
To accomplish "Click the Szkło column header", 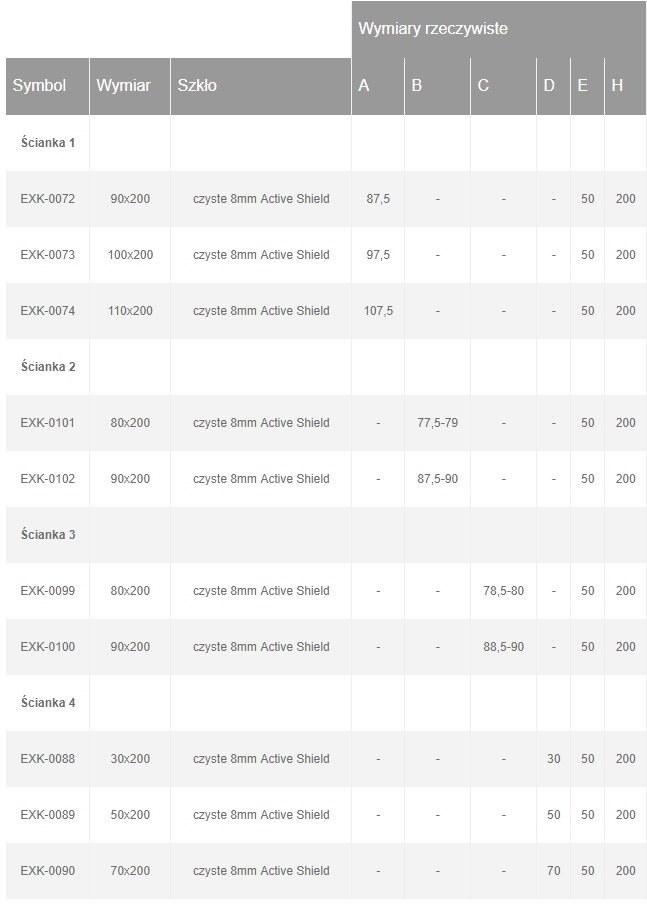I will pos(197,86).
